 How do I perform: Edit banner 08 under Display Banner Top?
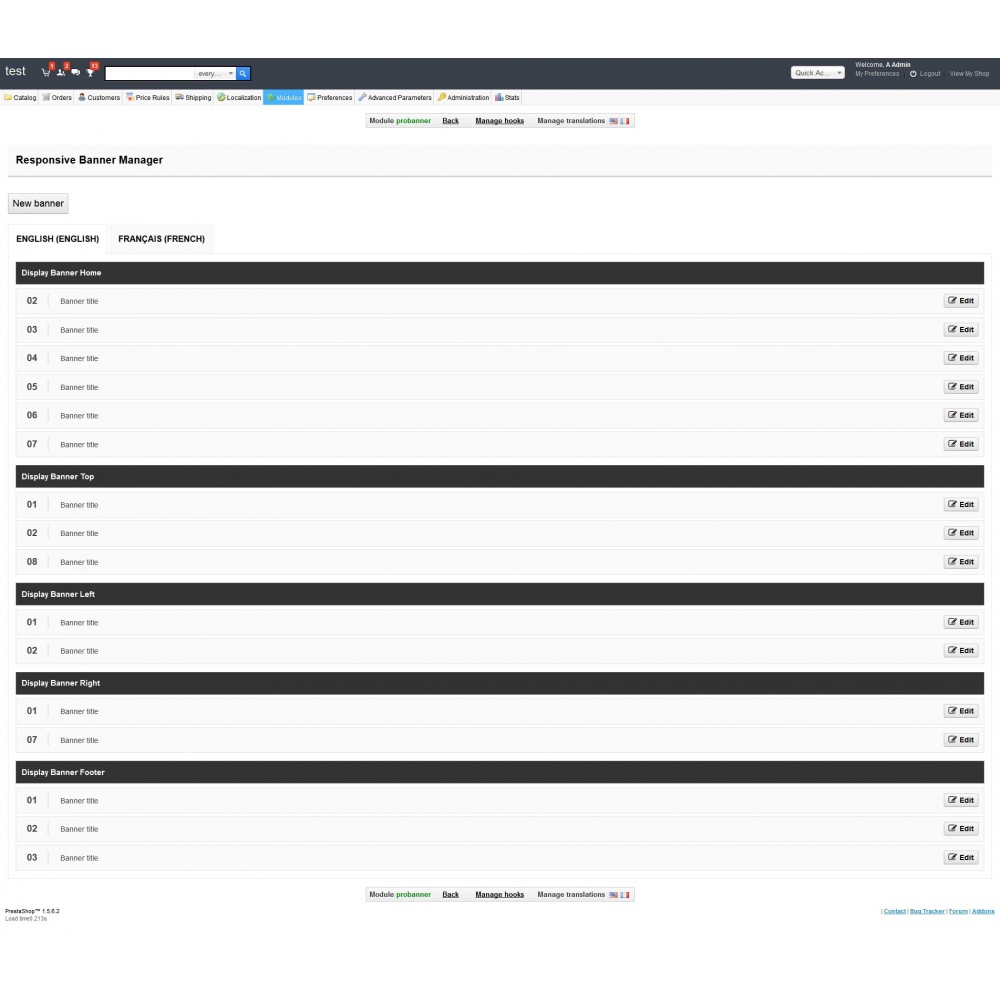pos(960,562)
